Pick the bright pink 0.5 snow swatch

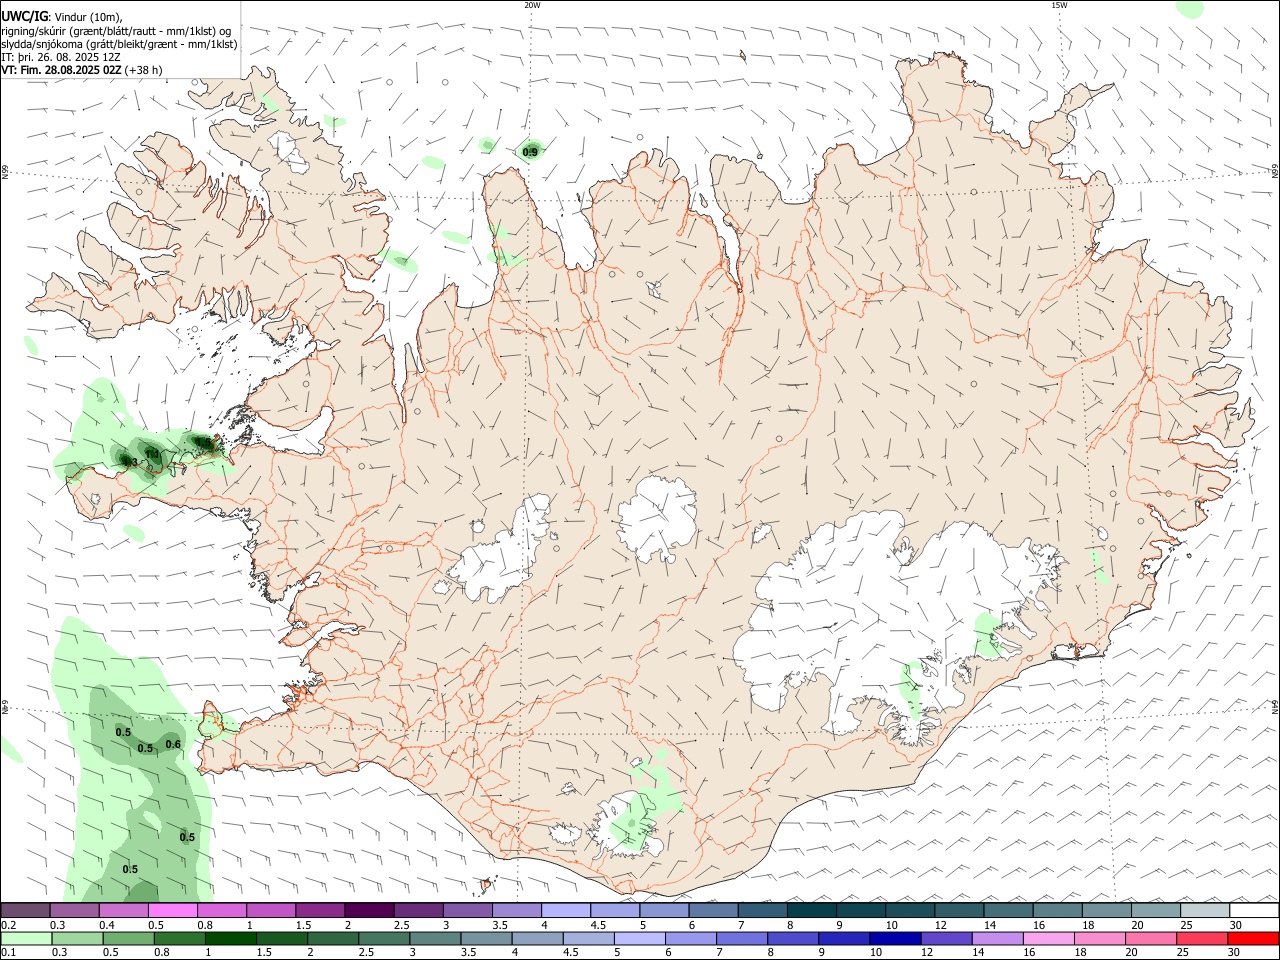click(173, 911)
